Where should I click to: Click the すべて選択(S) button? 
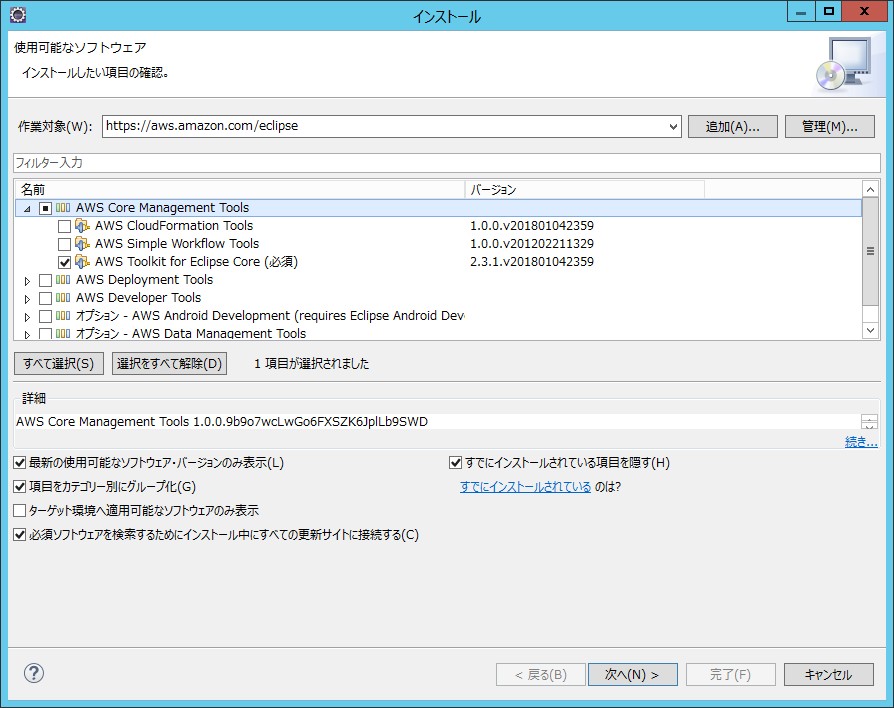coord(59,363)
